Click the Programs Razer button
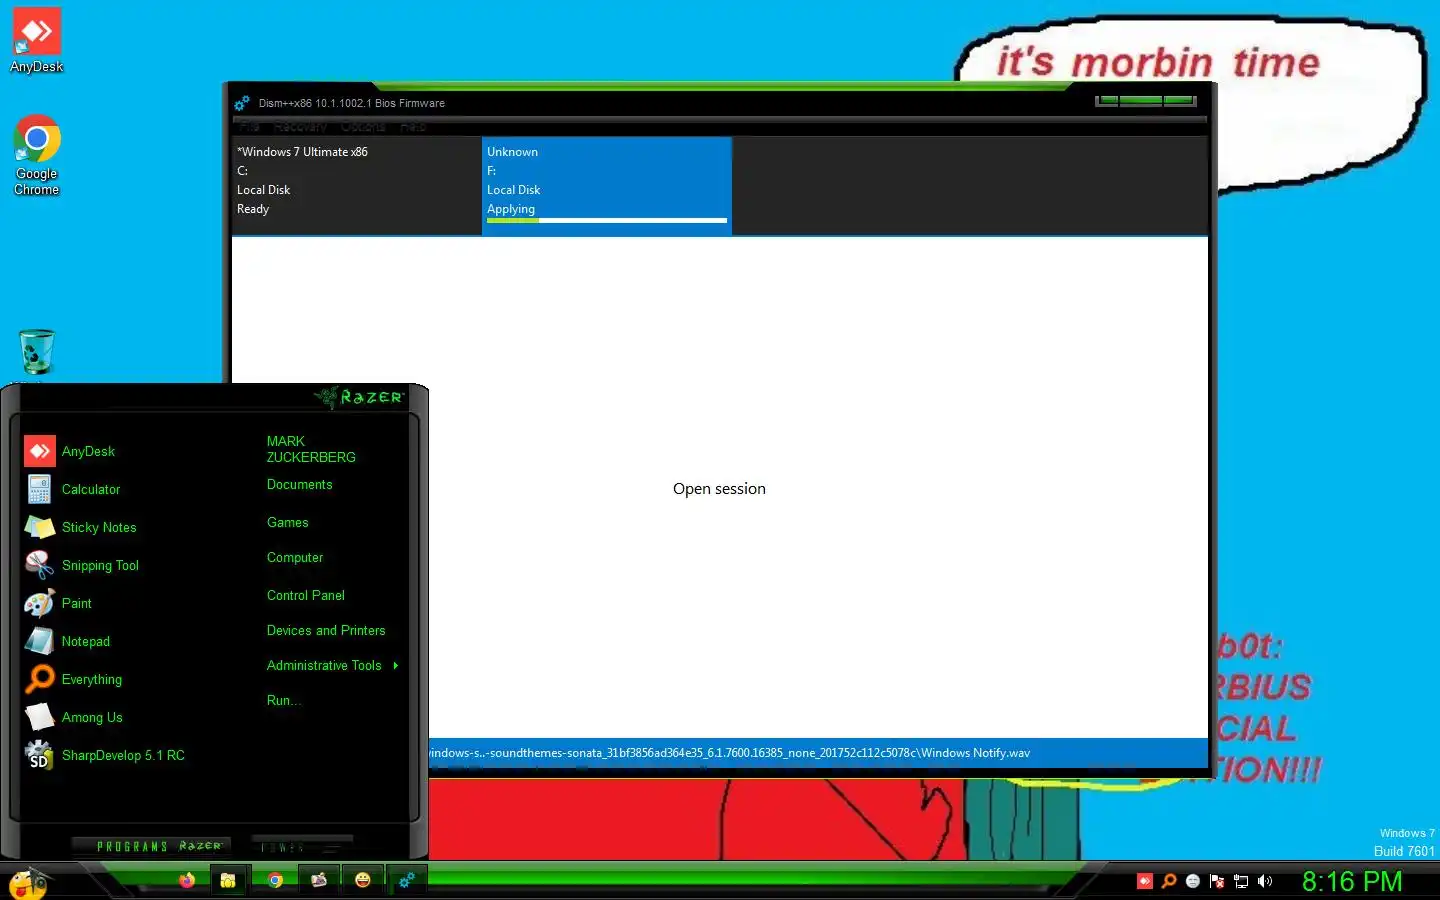Viewport: 1440px width, 900px height. pos(151,845)
